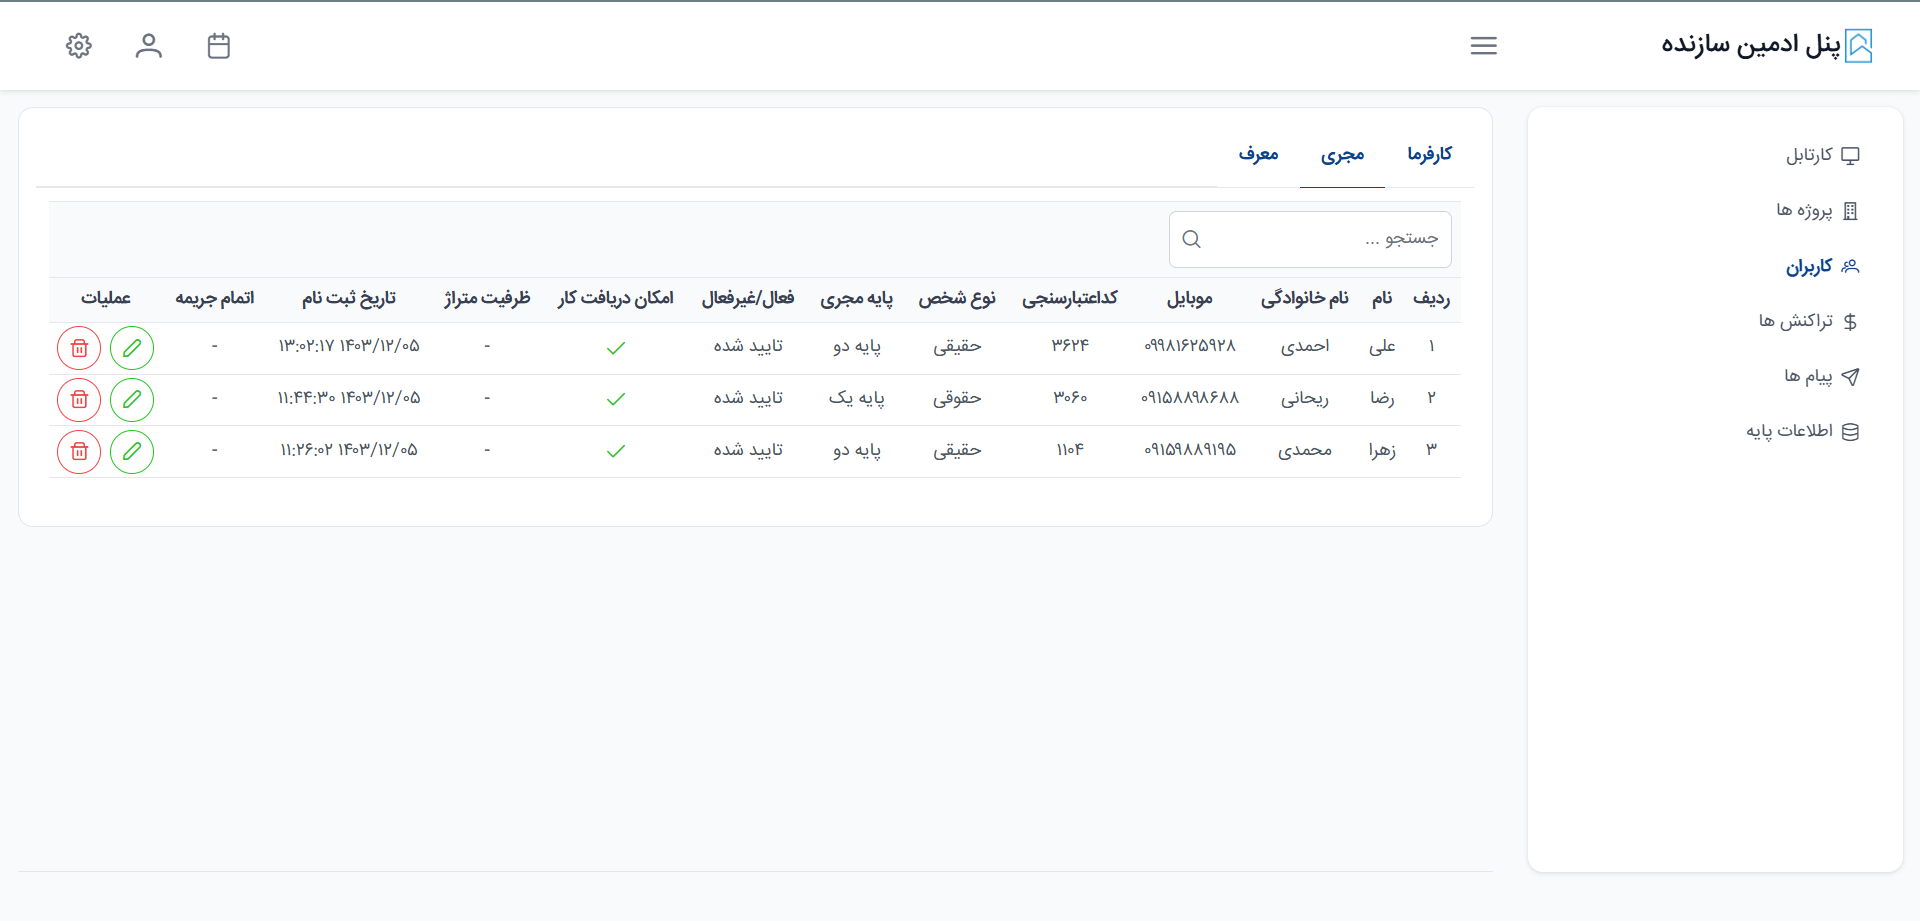Screen dimensions: 1920x921
Task: Click edit icon for زهرا محمدی
Action: pos(132,452)
